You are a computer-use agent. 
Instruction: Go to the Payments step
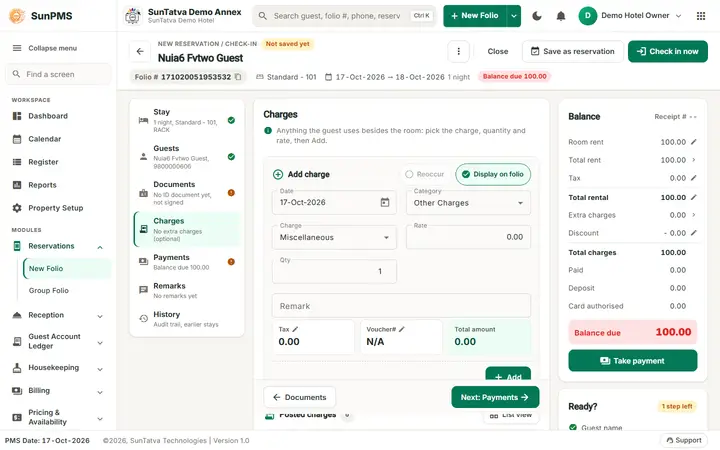click(187, 262)
